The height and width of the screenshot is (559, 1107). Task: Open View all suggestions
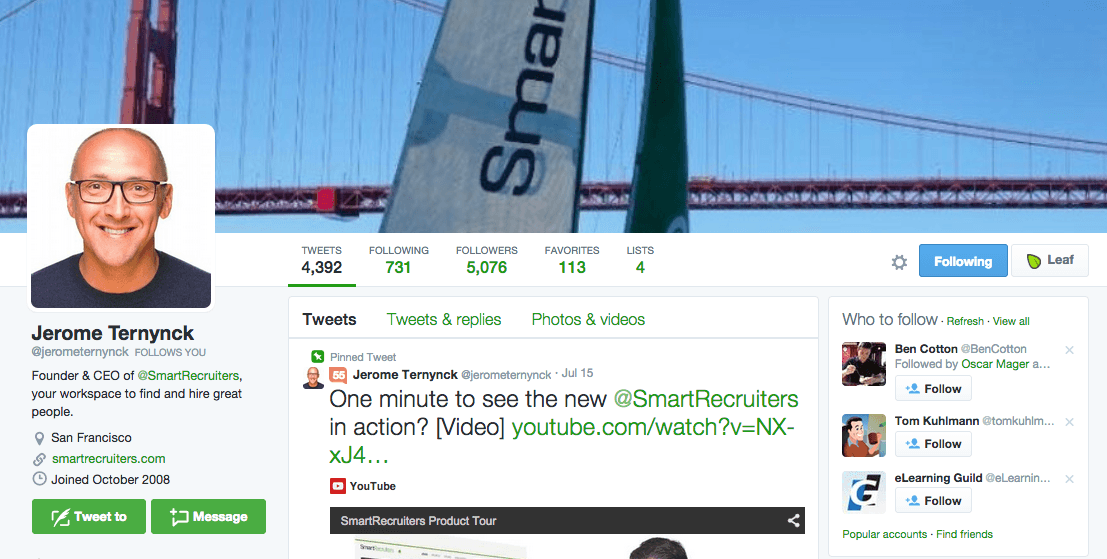pos(1011,321)
